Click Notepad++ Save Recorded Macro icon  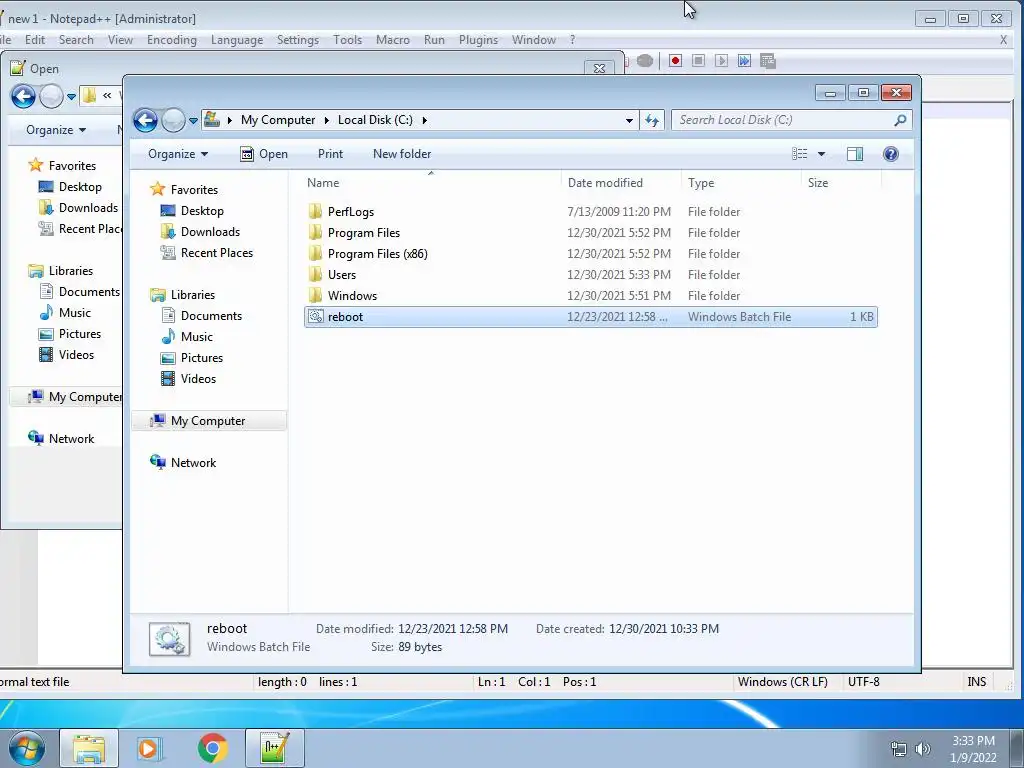[x=768, y=61]
